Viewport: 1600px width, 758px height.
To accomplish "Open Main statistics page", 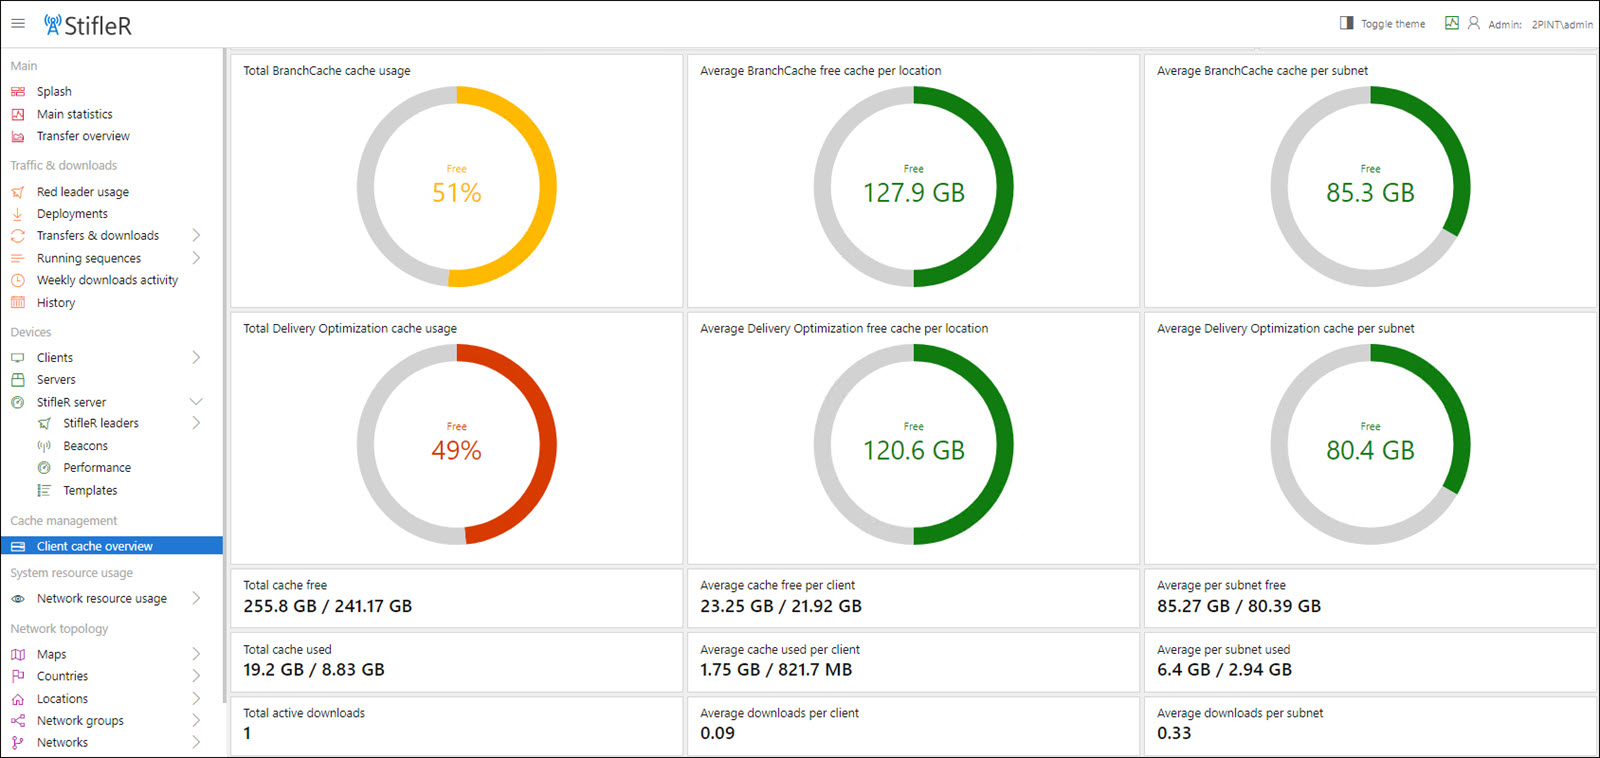I will [75, 114].
